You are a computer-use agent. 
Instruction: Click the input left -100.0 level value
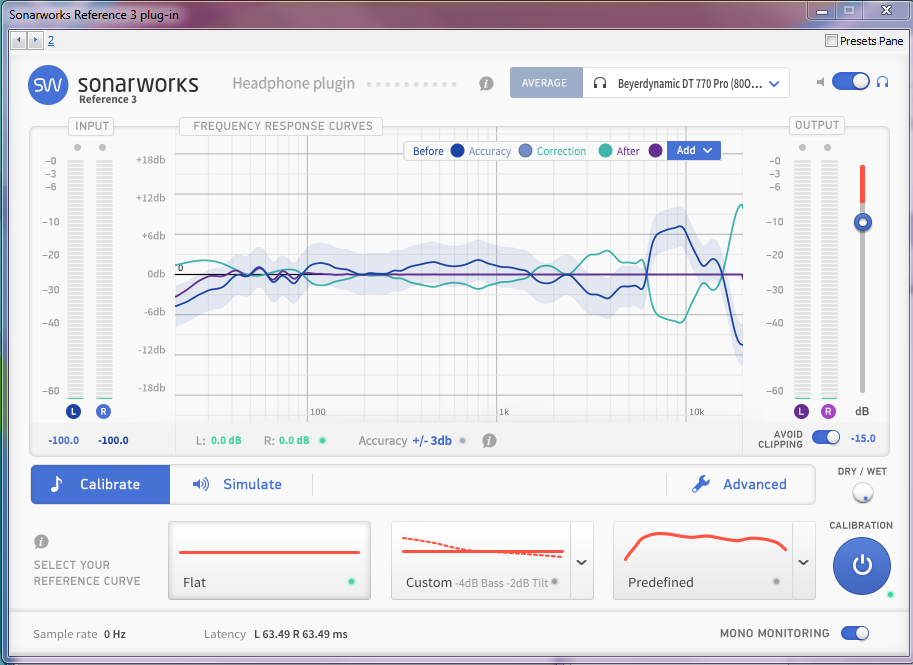(x=63, y=440)
